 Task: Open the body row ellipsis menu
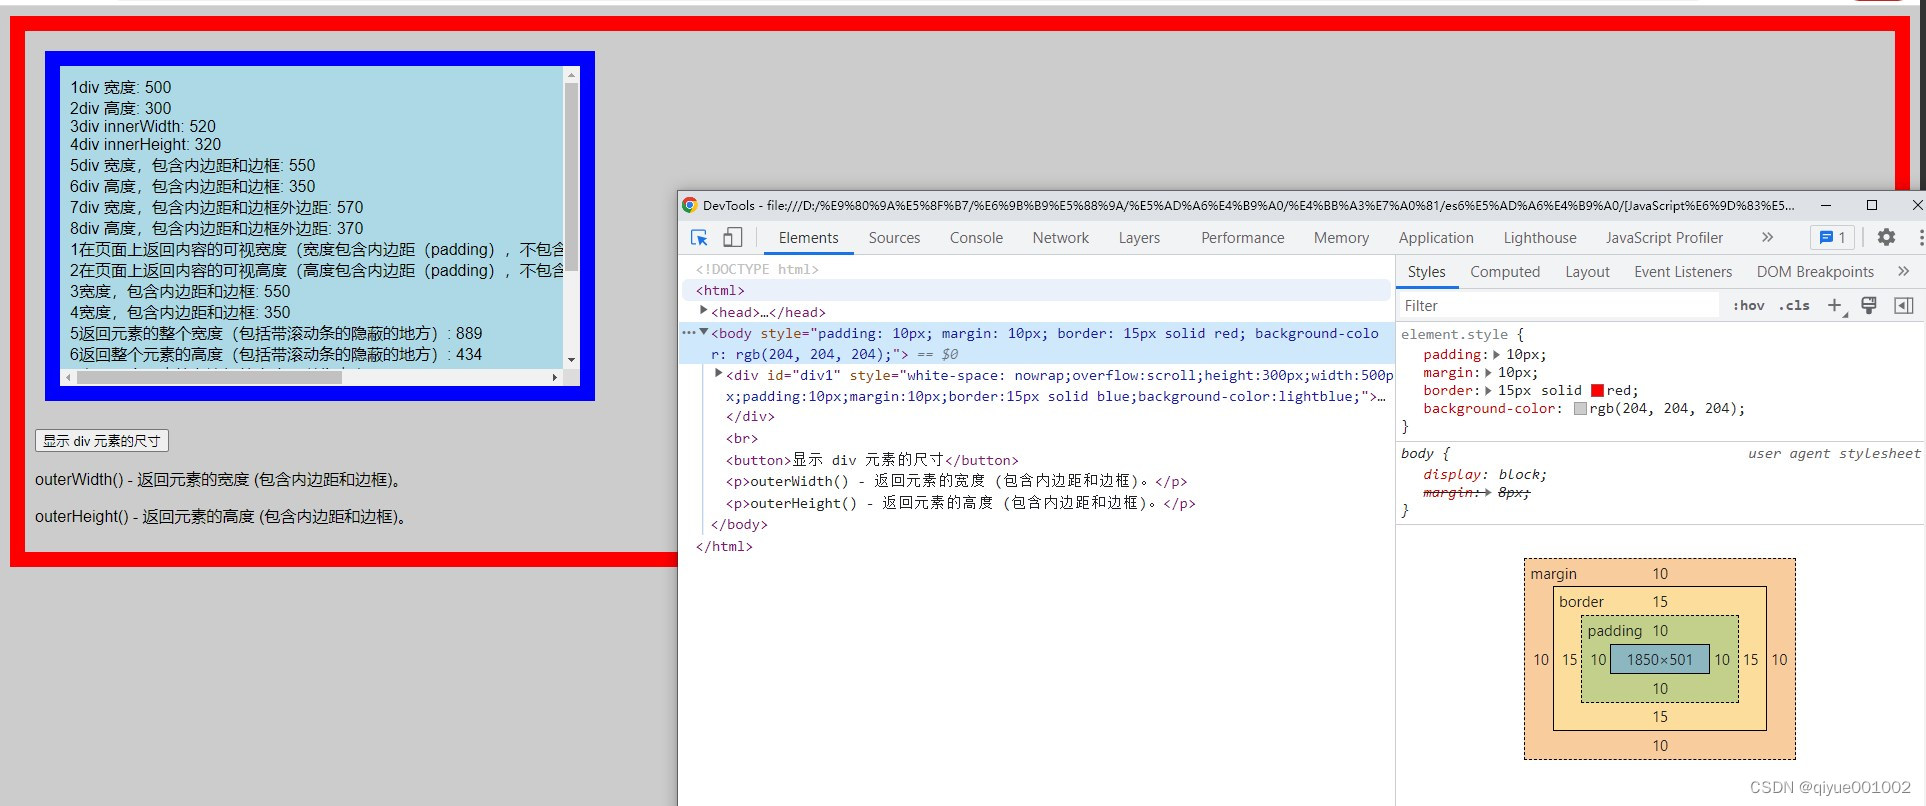pos(688,333)
